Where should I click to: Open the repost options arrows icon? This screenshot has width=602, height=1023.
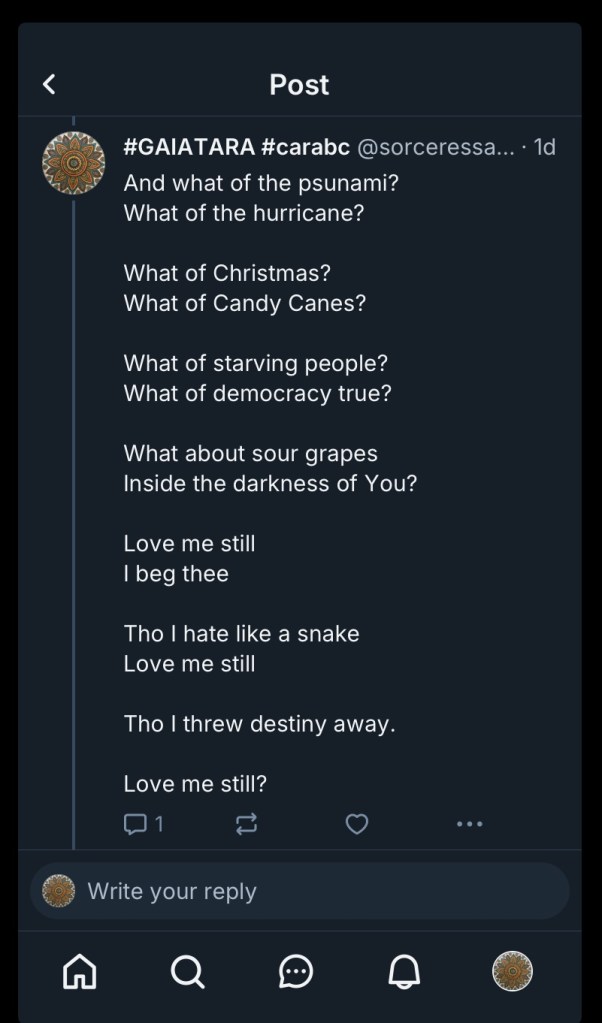pyautogui.click(x=246, y=824)
